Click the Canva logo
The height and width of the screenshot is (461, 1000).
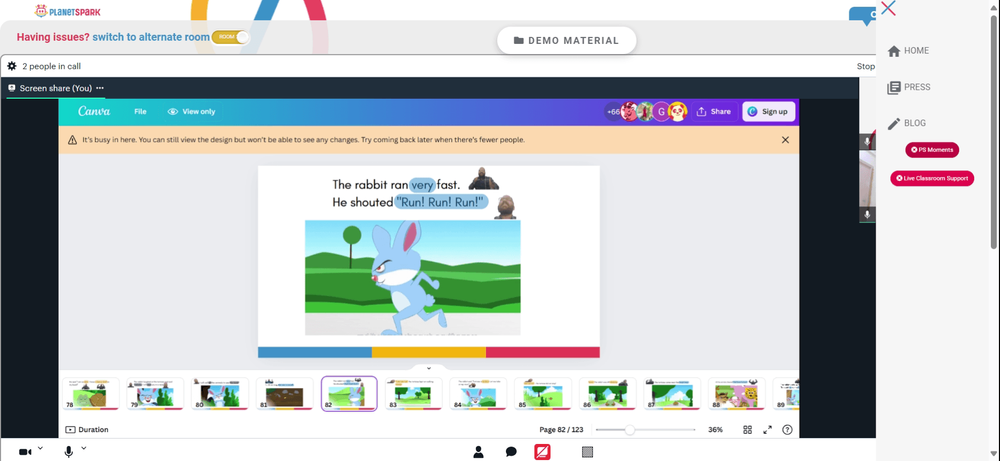pyautogui.click(x=94, y=112)
